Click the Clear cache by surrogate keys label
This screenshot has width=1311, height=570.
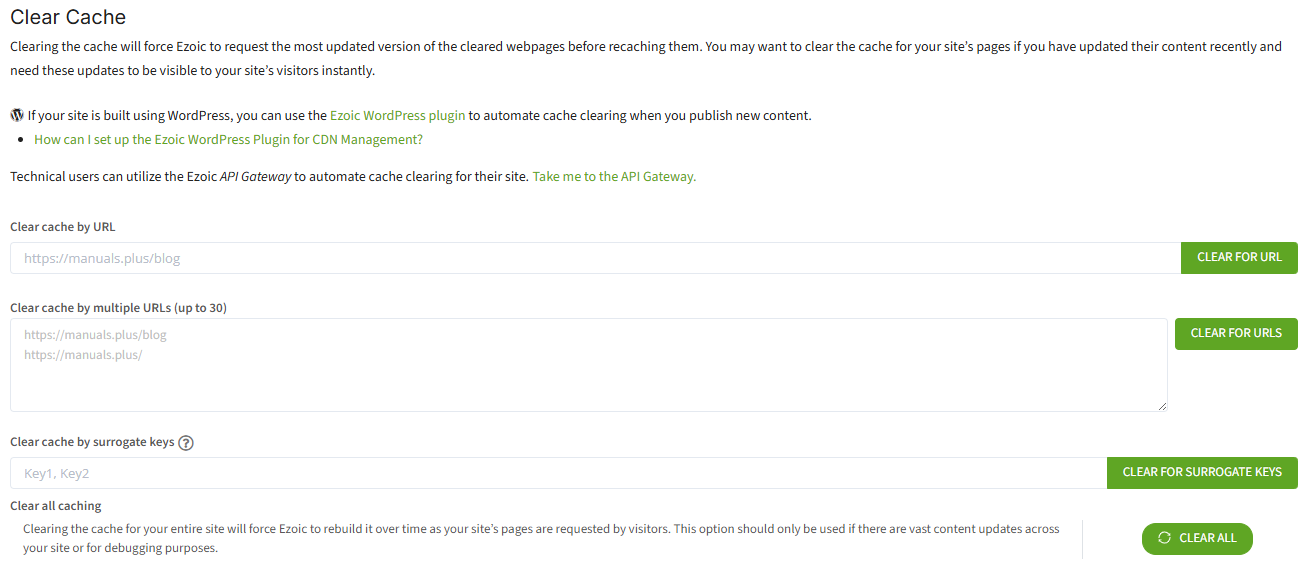pyautogui.click(x=92, y=442)
